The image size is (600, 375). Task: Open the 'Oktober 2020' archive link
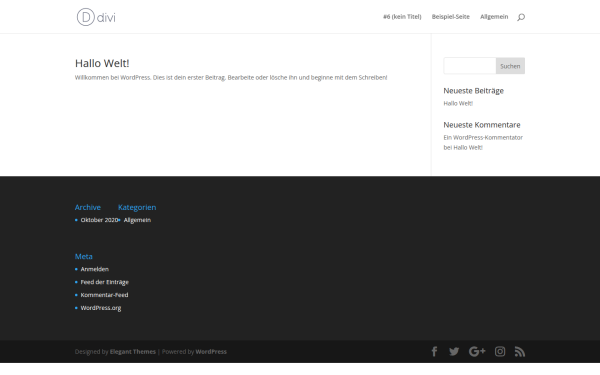pyautogui.click(x=99, y=220)
